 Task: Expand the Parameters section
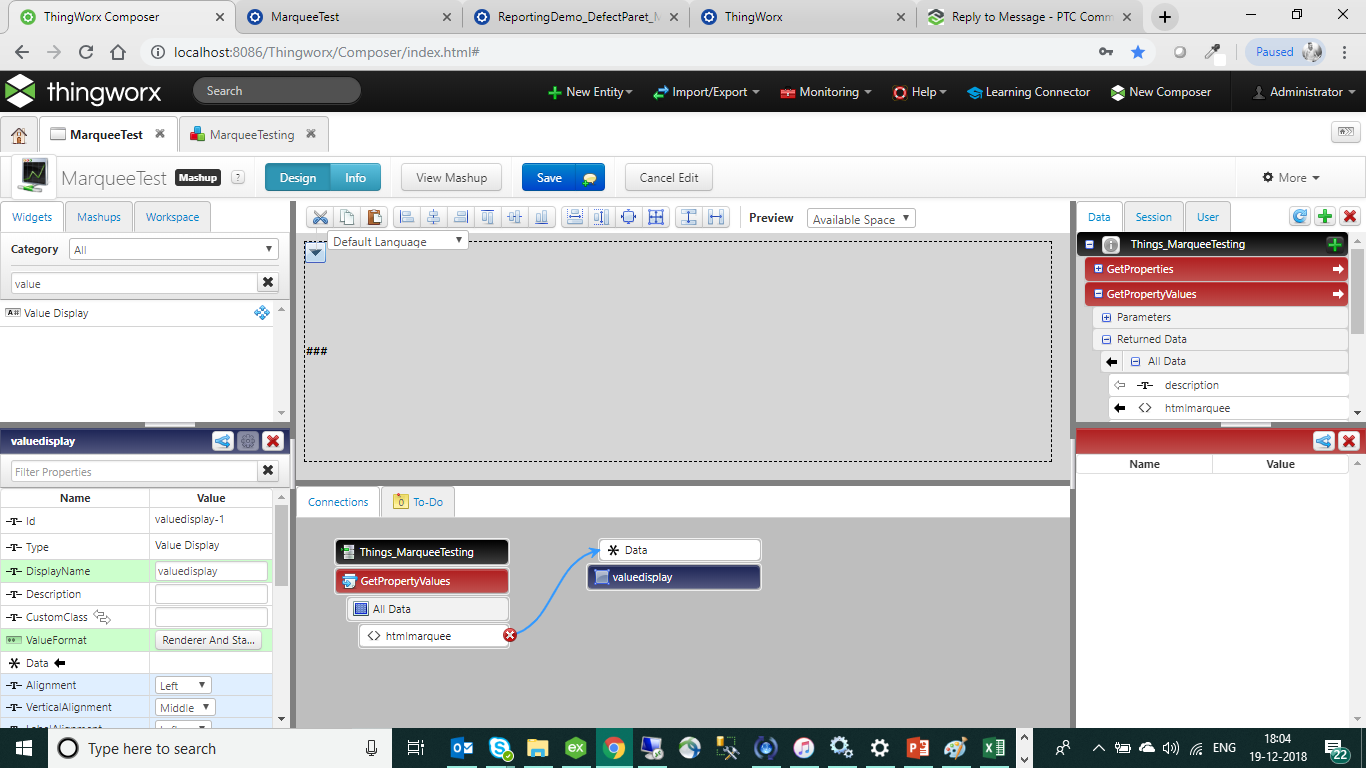point(1106,317)
